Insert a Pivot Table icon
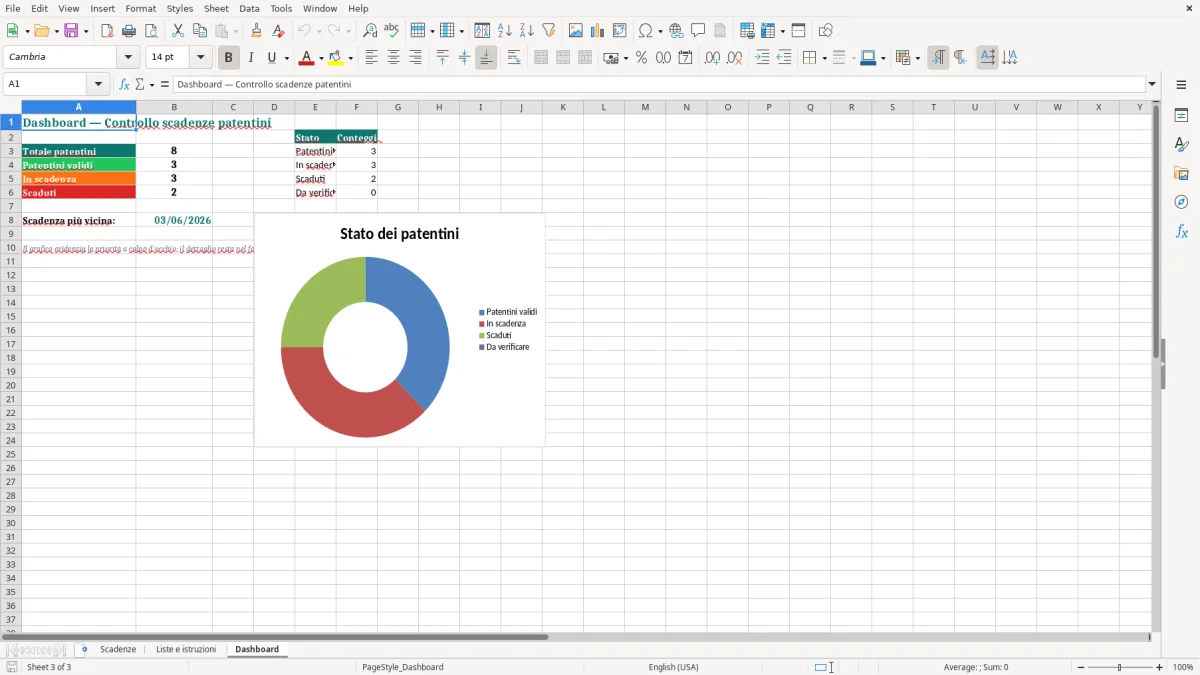The height and width of the screenshot is (675, 1200). click(x=620, y=31)
